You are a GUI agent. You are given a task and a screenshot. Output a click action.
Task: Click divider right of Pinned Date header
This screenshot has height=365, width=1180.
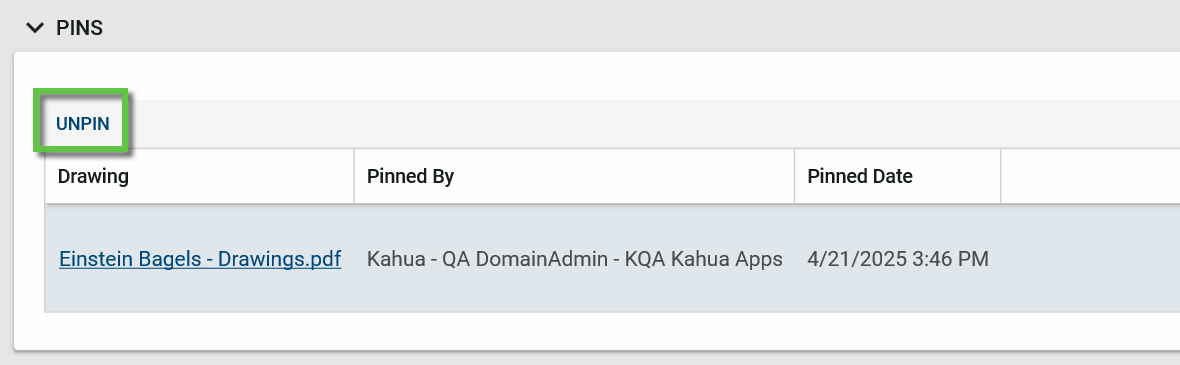(1000, 176)
